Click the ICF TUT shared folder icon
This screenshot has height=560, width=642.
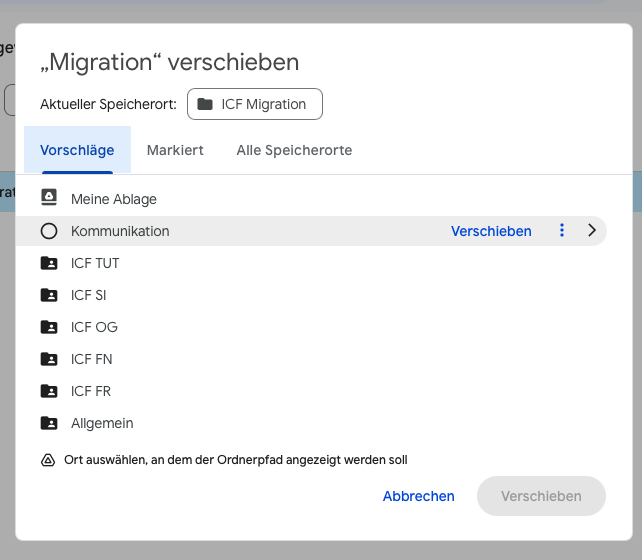(x=49, y=263)
